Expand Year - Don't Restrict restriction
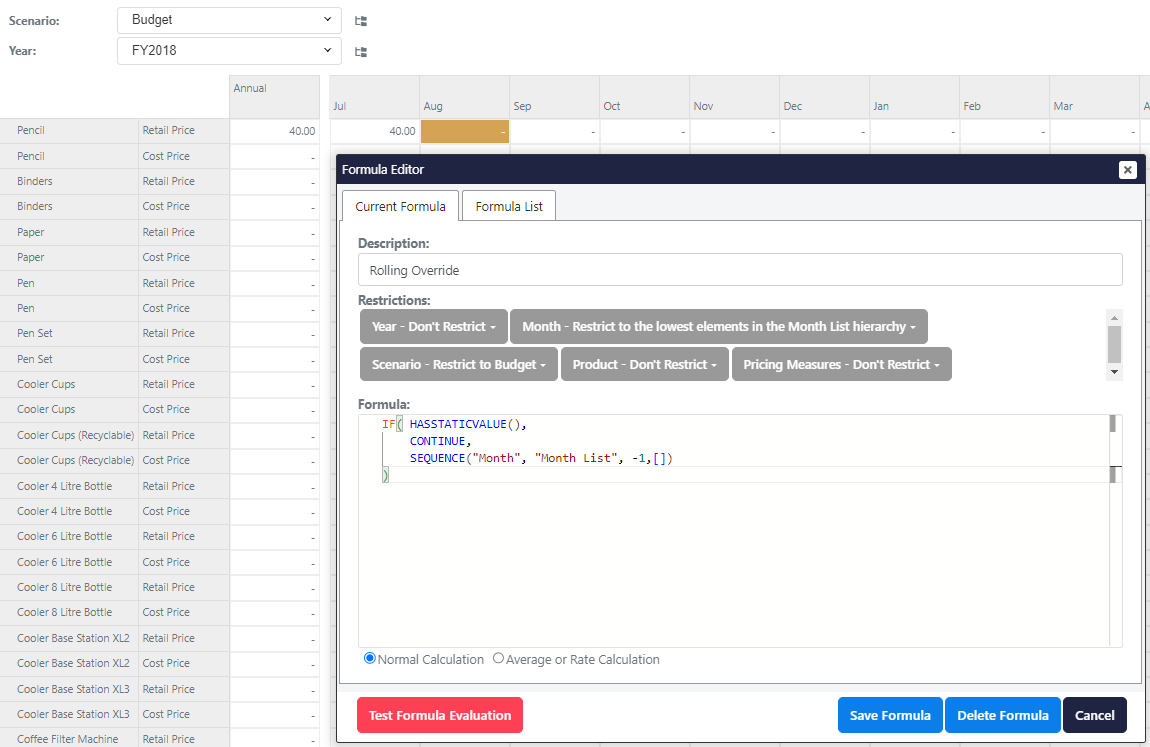The image size is (1150, 747). (x=433, y=327)
